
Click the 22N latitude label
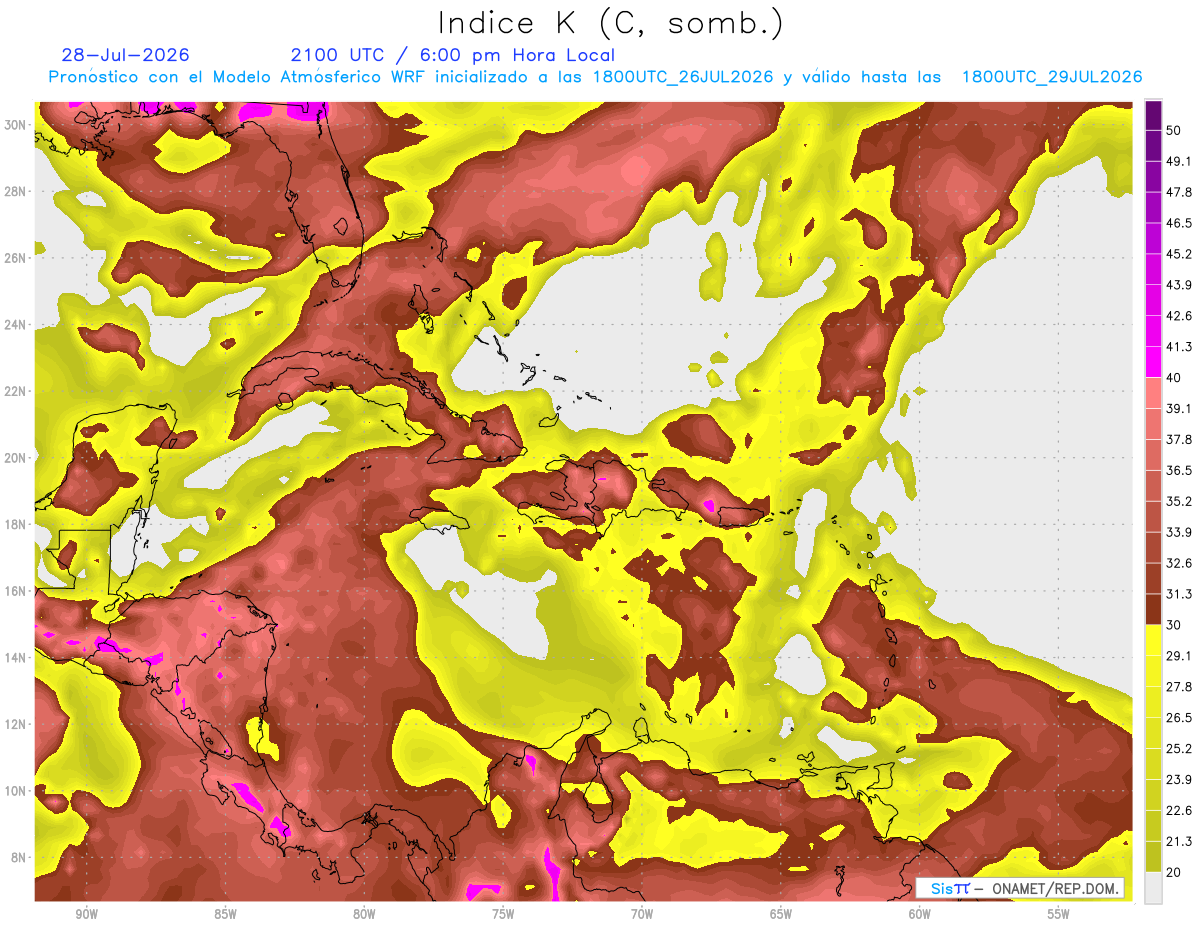[x=17, y=391]
